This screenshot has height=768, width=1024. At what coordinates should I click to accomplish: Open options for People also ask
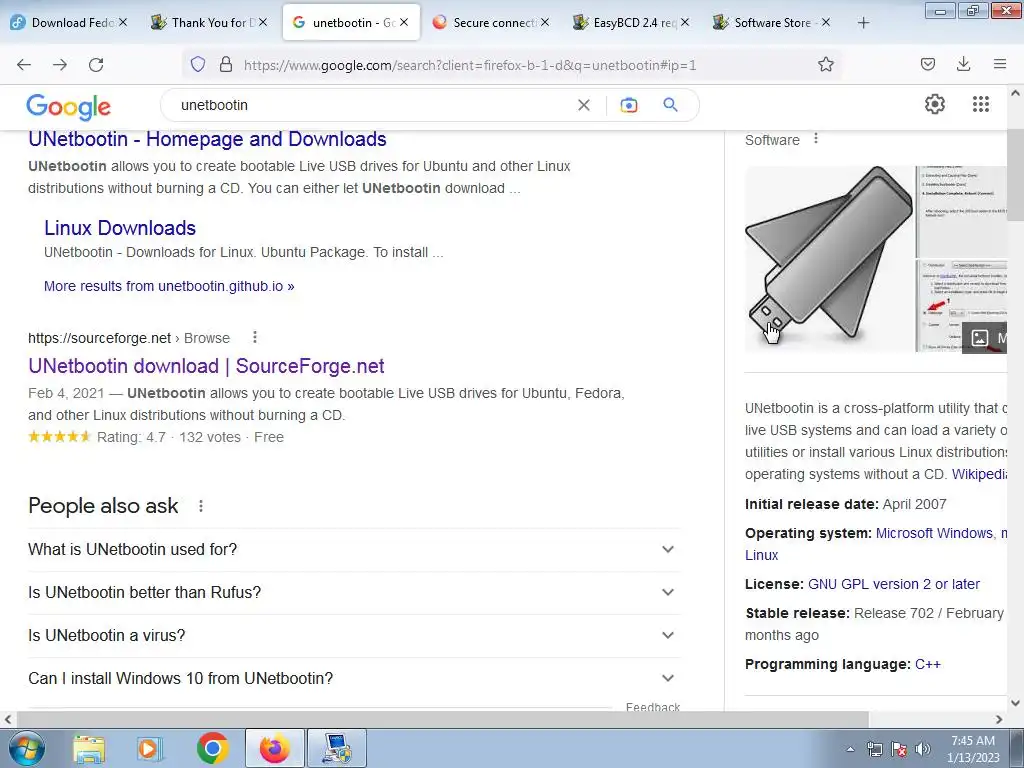point(200,506)
